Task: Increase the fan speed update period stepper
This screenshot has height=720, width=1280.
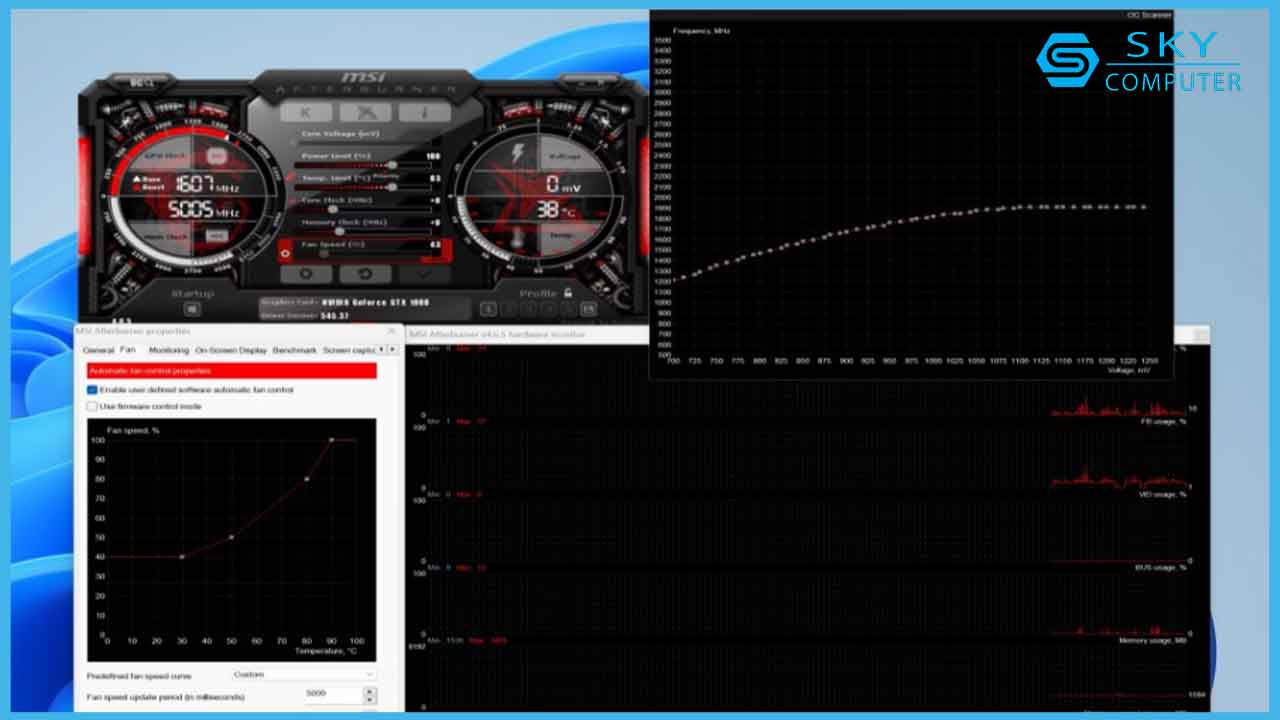Action: tap(370, 691)
